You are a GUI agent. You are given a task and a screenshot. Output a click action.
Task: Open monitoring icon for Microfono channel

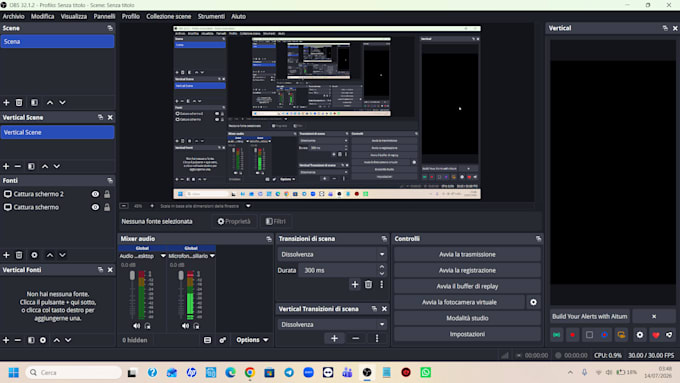point(196,326)
